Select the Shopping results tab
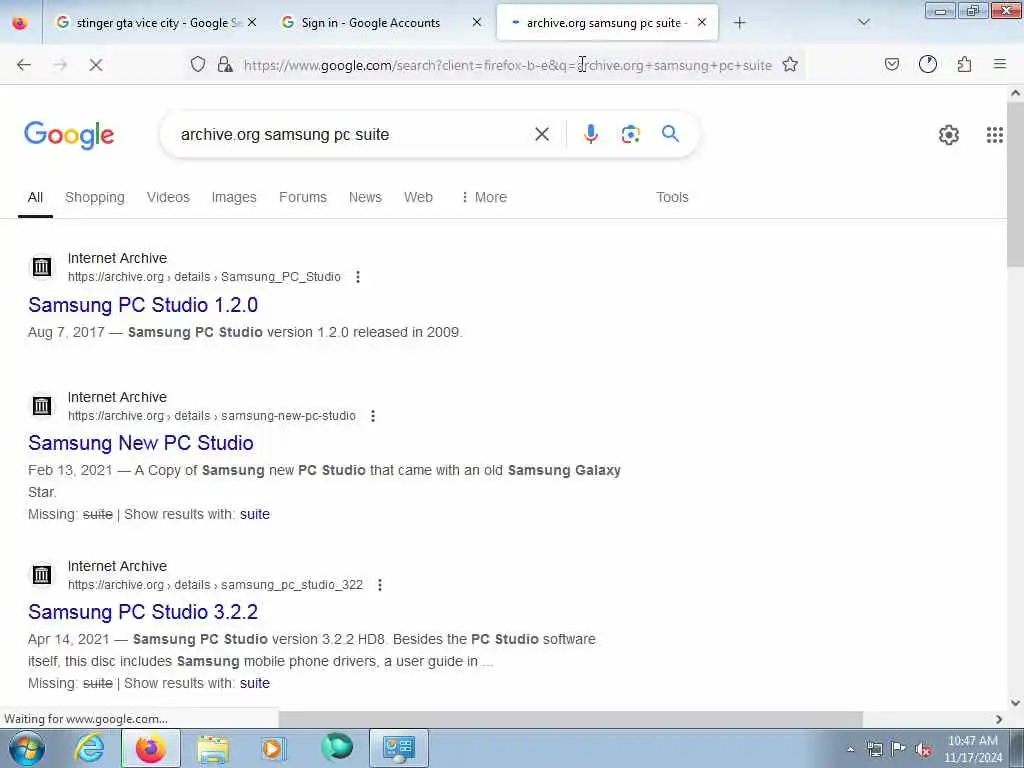This screenshot has width=1024, height=768. point(95,197)
